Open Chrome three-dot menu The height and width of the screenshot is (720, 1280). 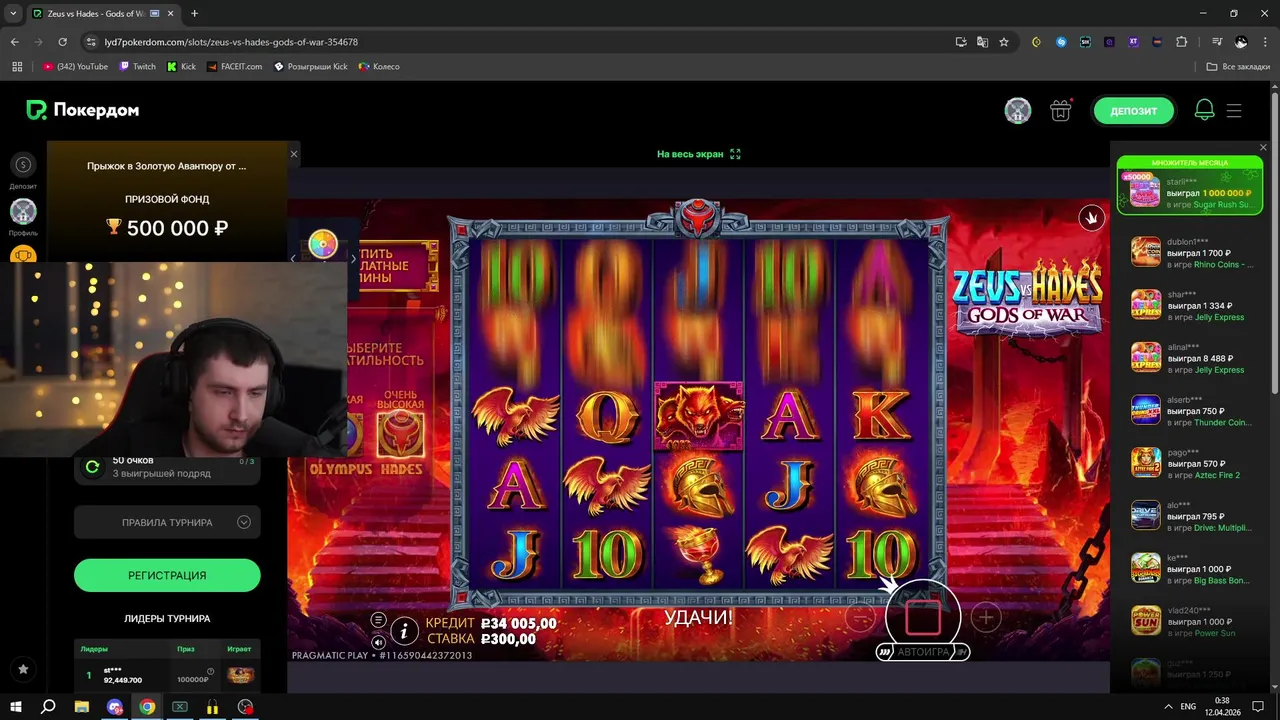point(1265,42)
